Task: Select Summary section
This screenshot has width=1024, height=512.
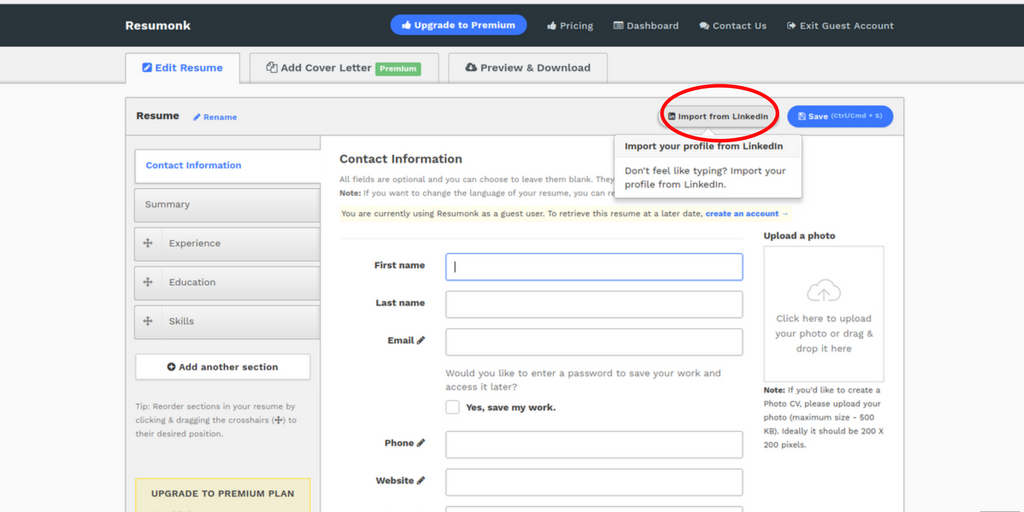Action: pyautogui.click(x=227, y=204)
